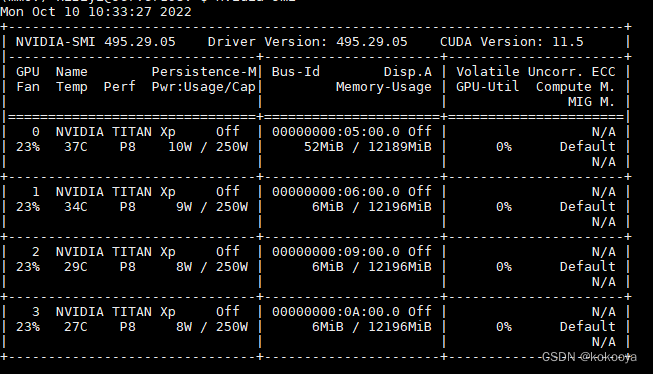Click temperature "34C" of GPU 1
This screenshot has height=374, width=653.
click(76, 207)
